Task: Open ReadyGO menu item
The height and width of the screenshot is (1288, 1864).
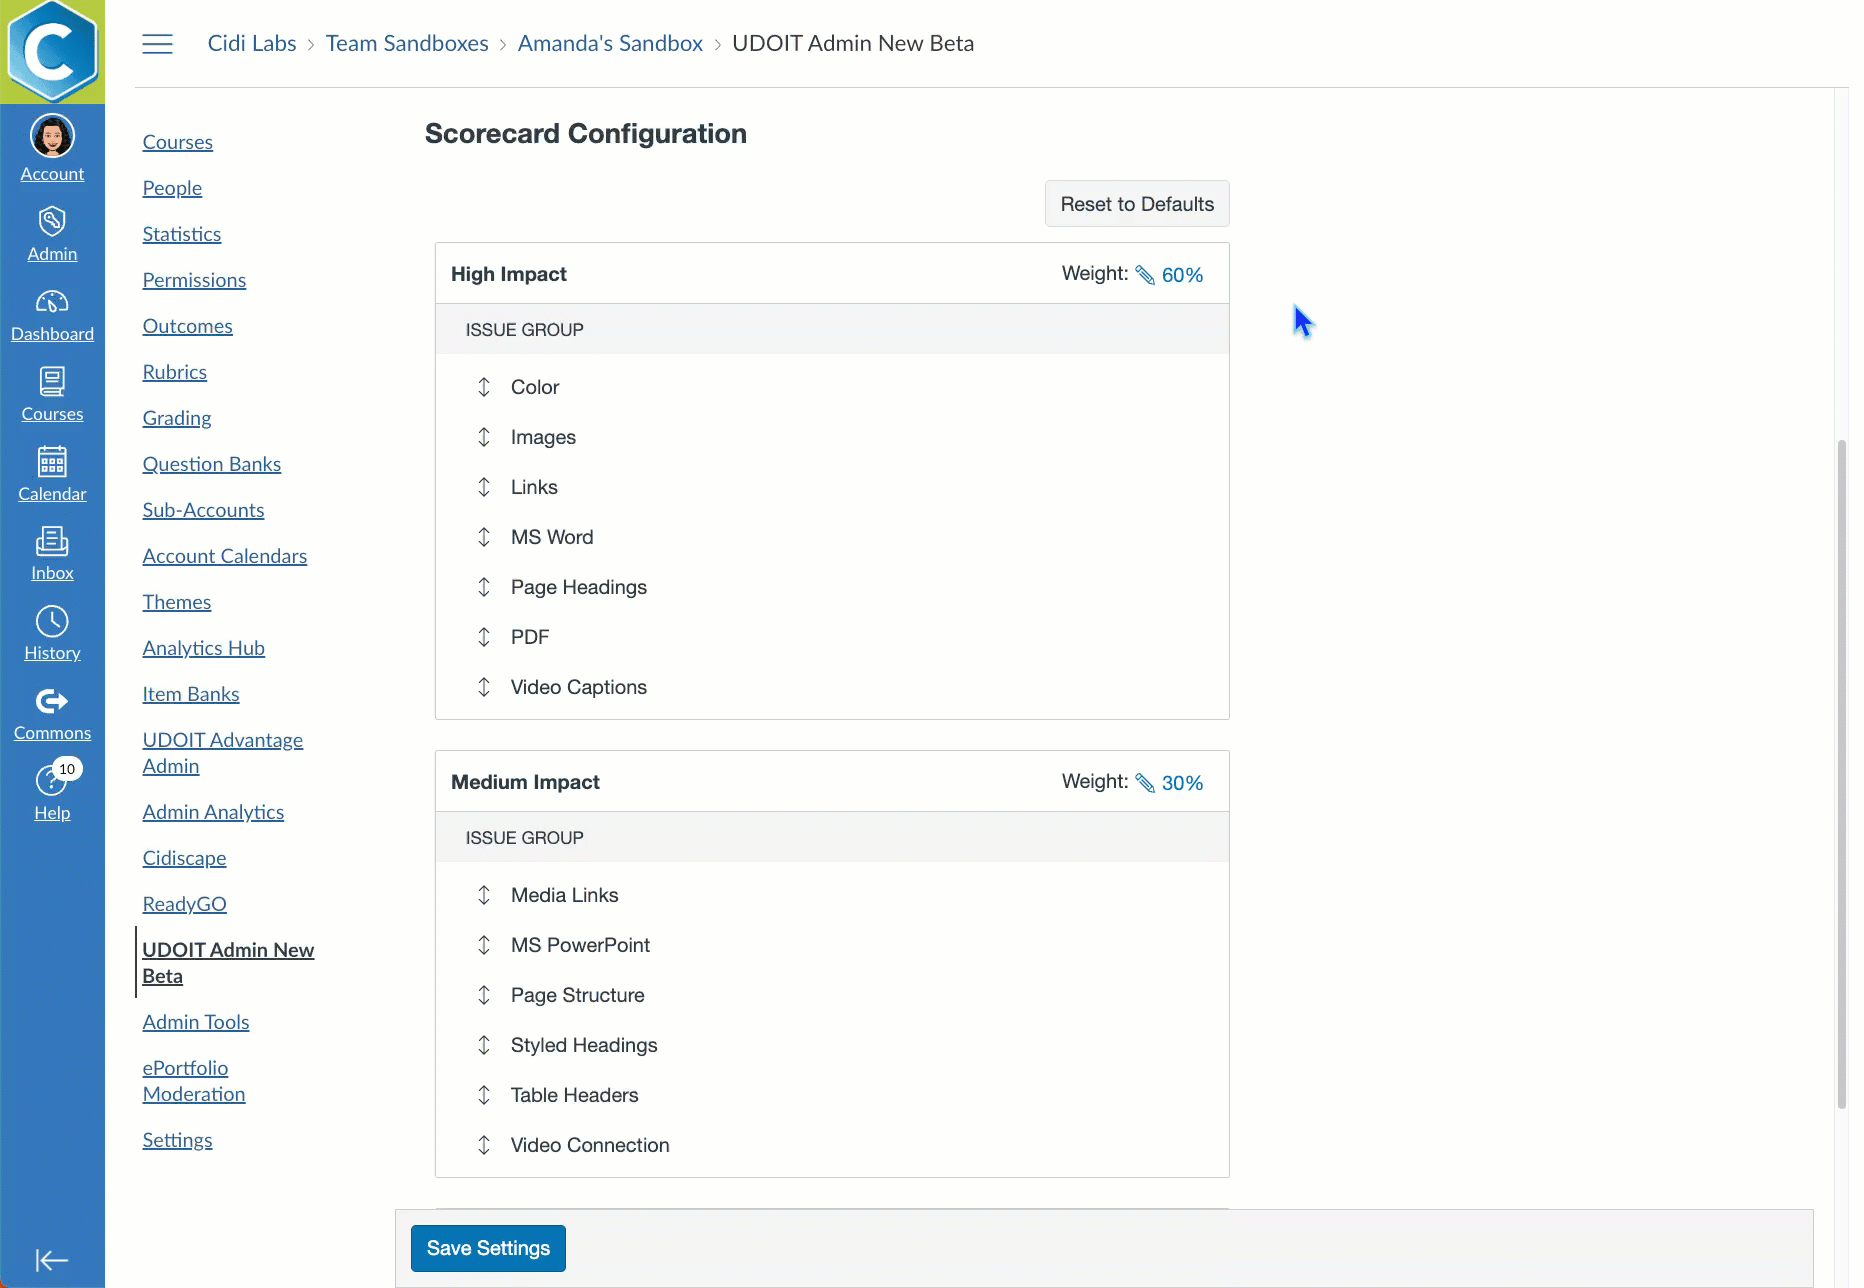Action: click(184, 904)
